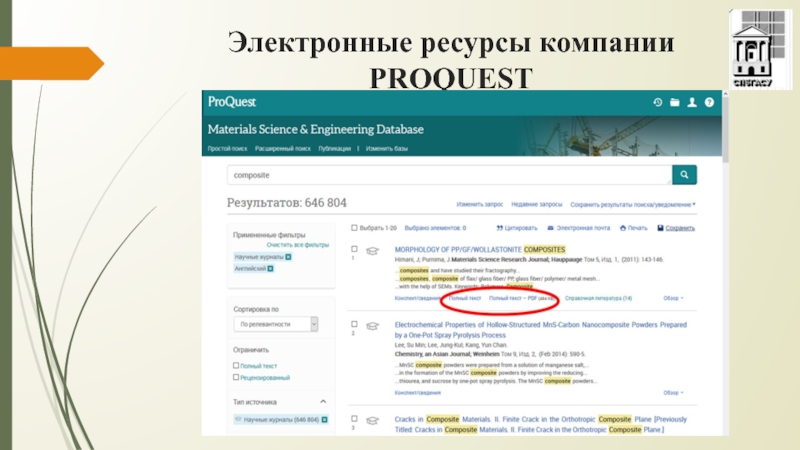800x450 pixels.
Task: Click the magnifier search button
Action: click(x=684, y=175)
